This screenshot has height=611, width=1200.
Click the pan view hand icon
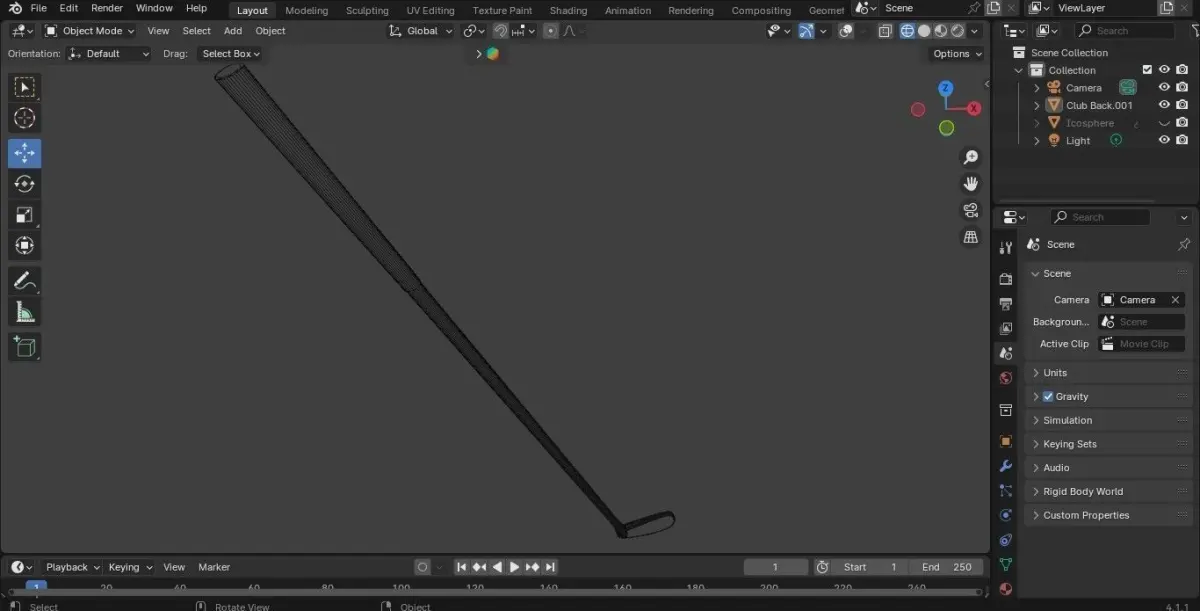[970, 183]
